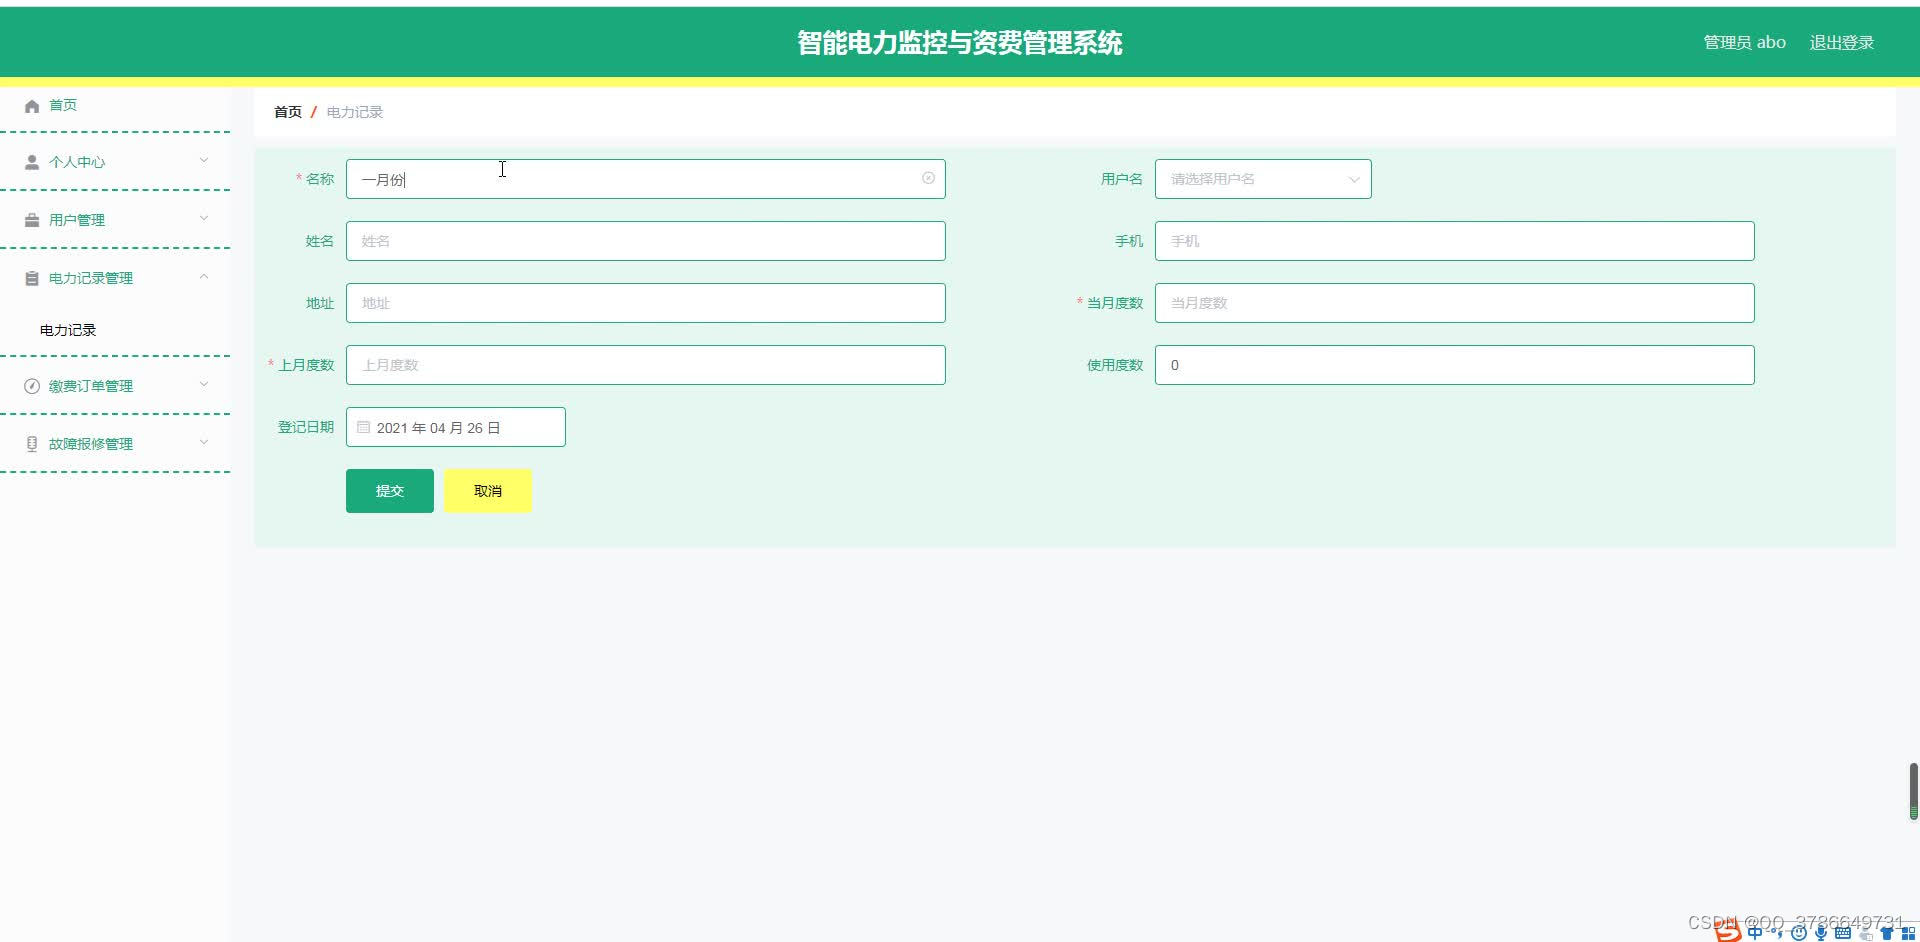Click the Sogou input method S logo
The width and height of the screenshot is (1920, 942).
[1728, 930]
